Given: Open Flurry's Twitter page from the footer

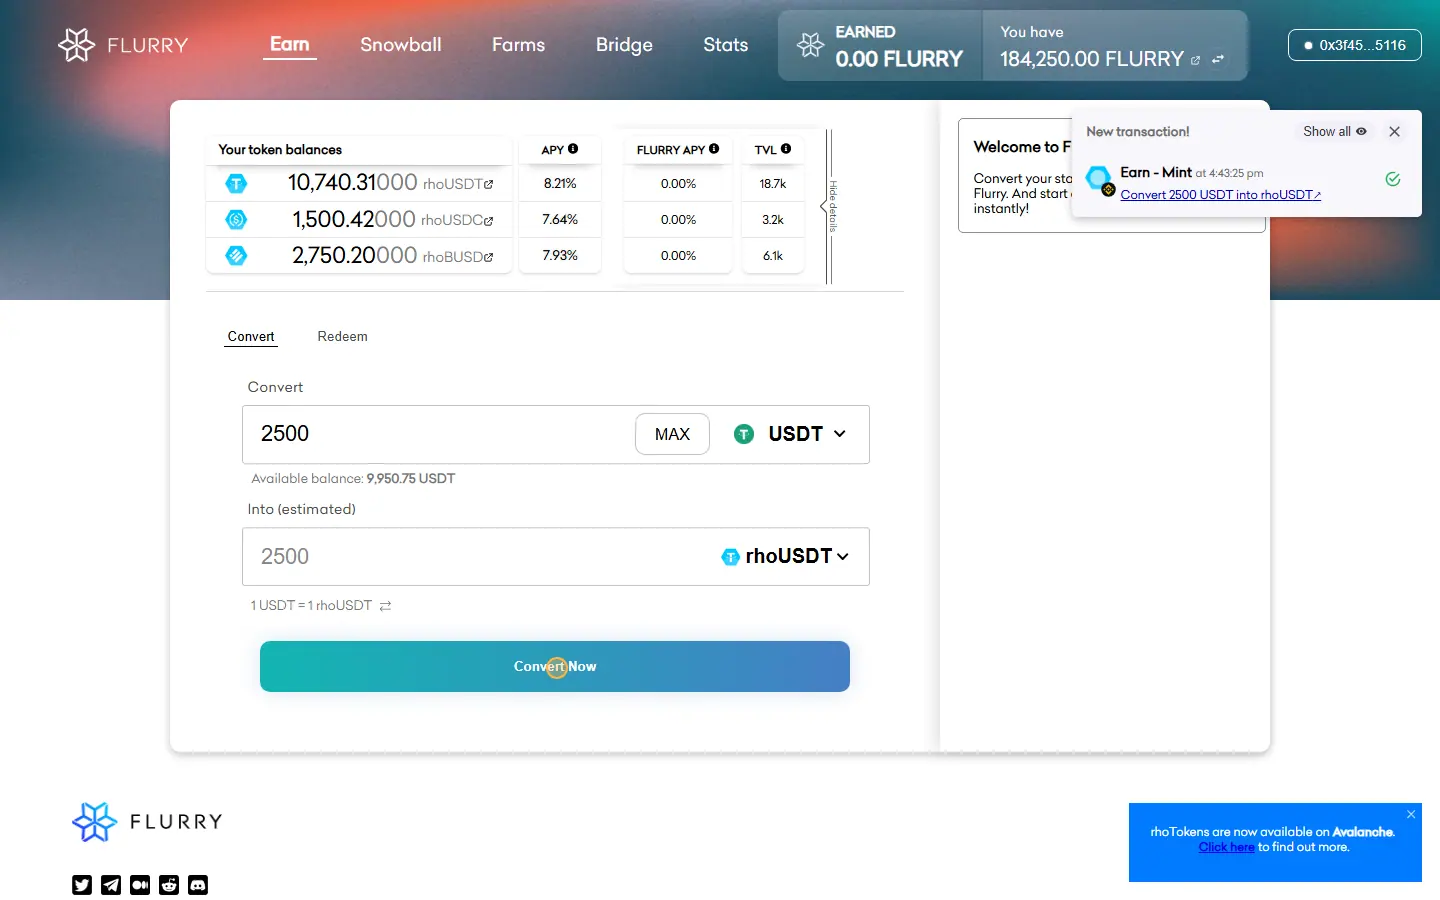Looking at the screenshot, I should pyautogui.click(x=82, y=885).
